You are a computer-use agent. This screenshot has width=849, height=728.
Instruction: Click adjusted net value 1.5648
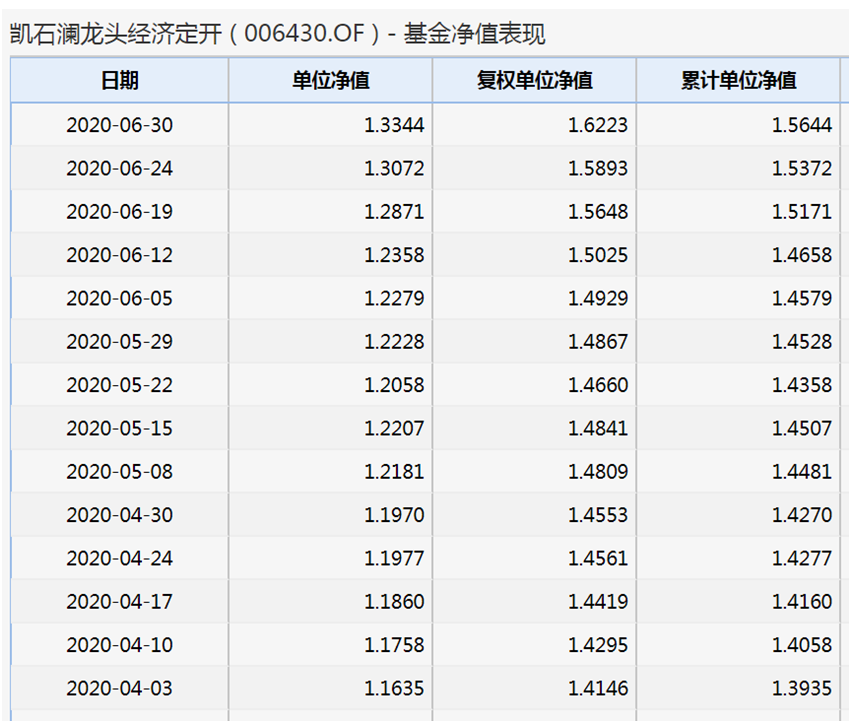tap(598, 212)
